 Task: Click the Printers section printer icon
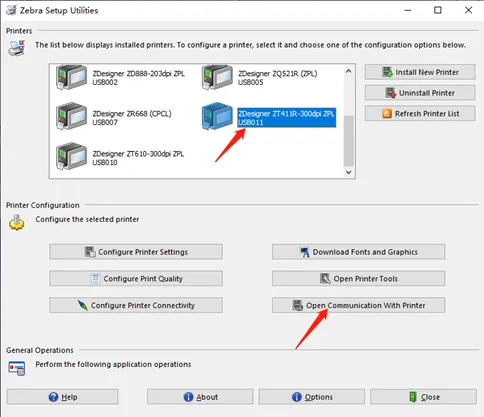tap(17, 48)
